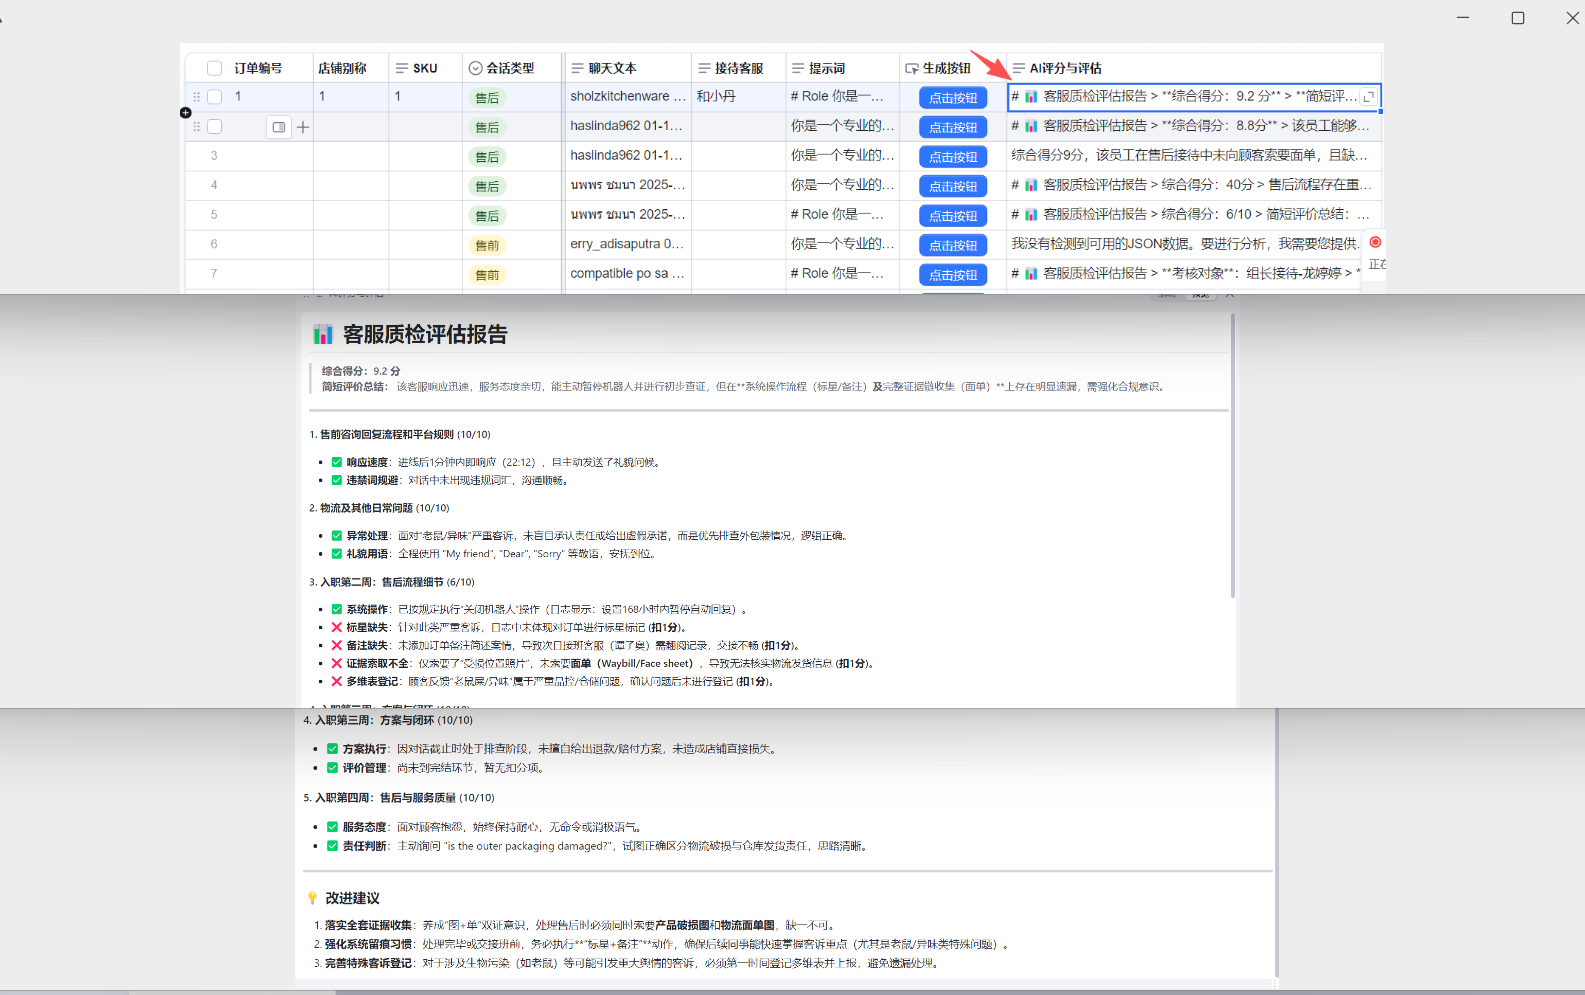1585x995 pixels.
Task: Click the report panel vertical scrollbar
Action: click(1232, 456)
